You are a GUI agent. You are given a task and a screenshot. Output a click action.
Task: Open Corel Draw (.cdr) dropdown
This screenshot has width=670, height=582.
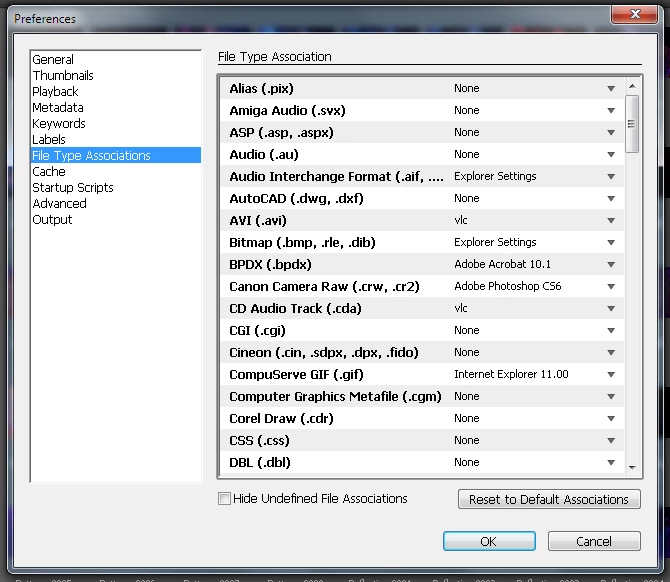[611, 419]
